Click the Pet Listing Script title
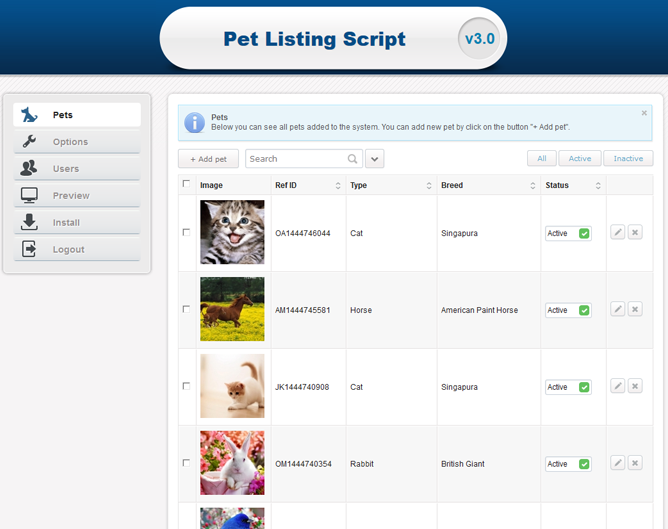 coord(314,39)
